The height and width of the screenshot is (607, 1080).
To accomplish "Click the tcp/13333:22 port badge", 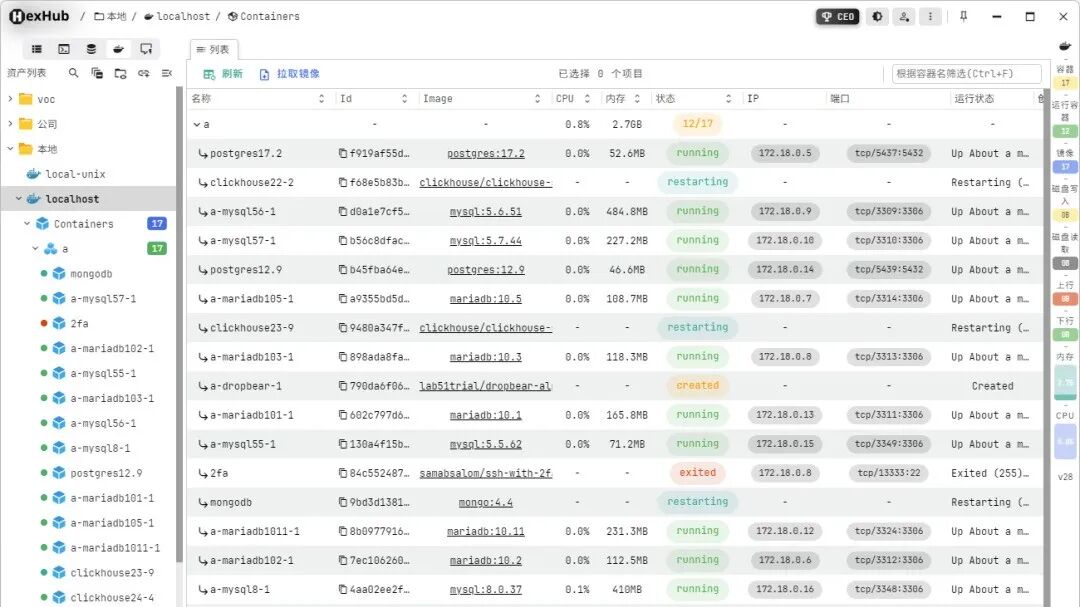I will coord(889,473).
